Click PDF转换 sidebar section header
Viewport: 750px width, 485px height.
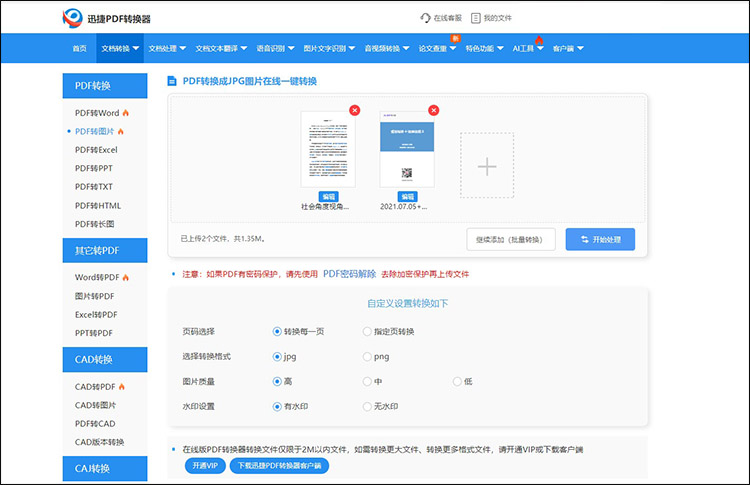[105, 86]
